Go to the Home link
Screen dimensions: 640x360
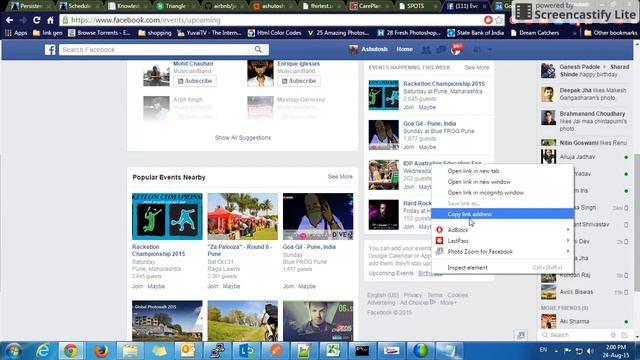point(404,49)
